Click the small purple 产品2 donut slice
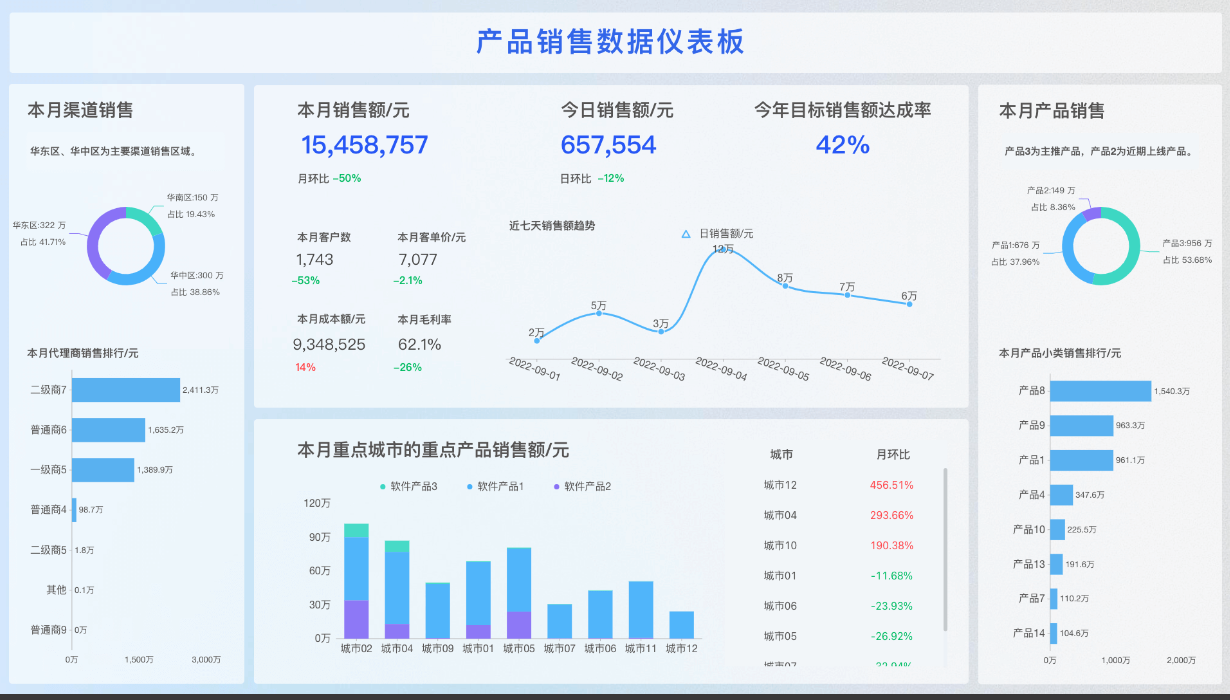 pyautogui.click(x=1091, y=214)
